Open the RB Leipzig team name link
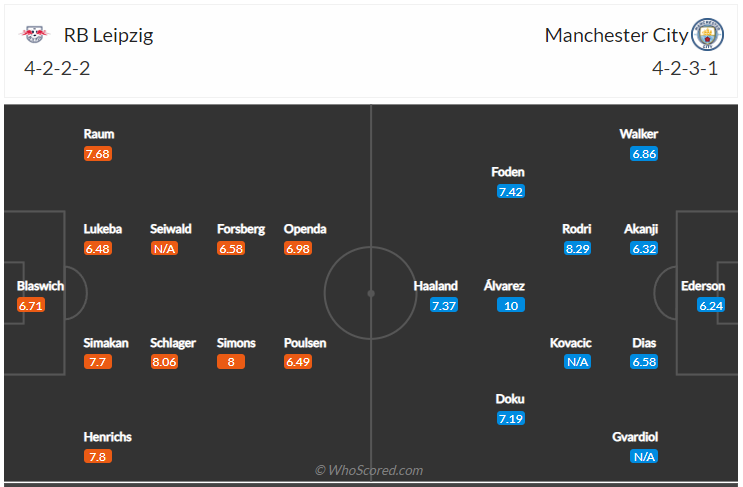Screen dimensions: 743x487 click(109, 35)
